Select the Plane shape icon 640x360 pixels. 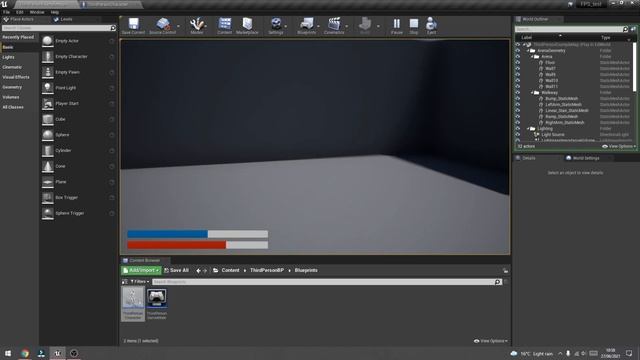click(x=48, y=182)
